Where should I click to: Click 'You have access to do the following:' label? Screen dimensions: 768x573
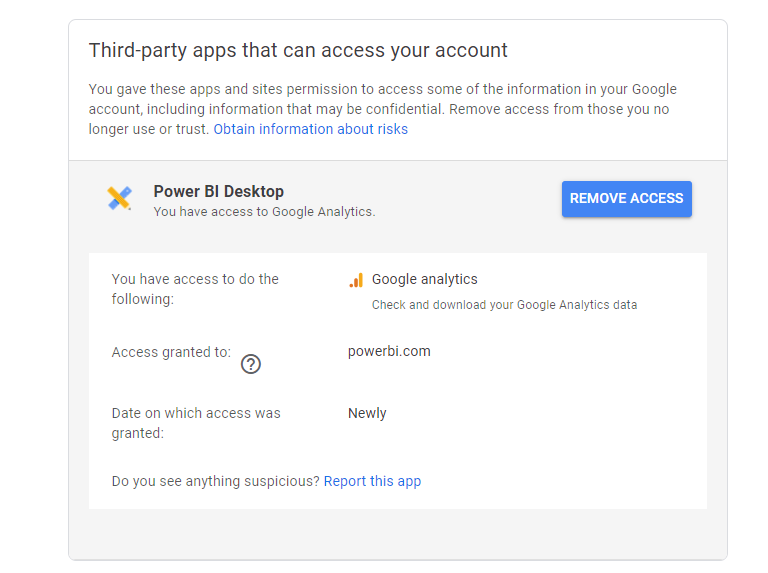(195, 289)
